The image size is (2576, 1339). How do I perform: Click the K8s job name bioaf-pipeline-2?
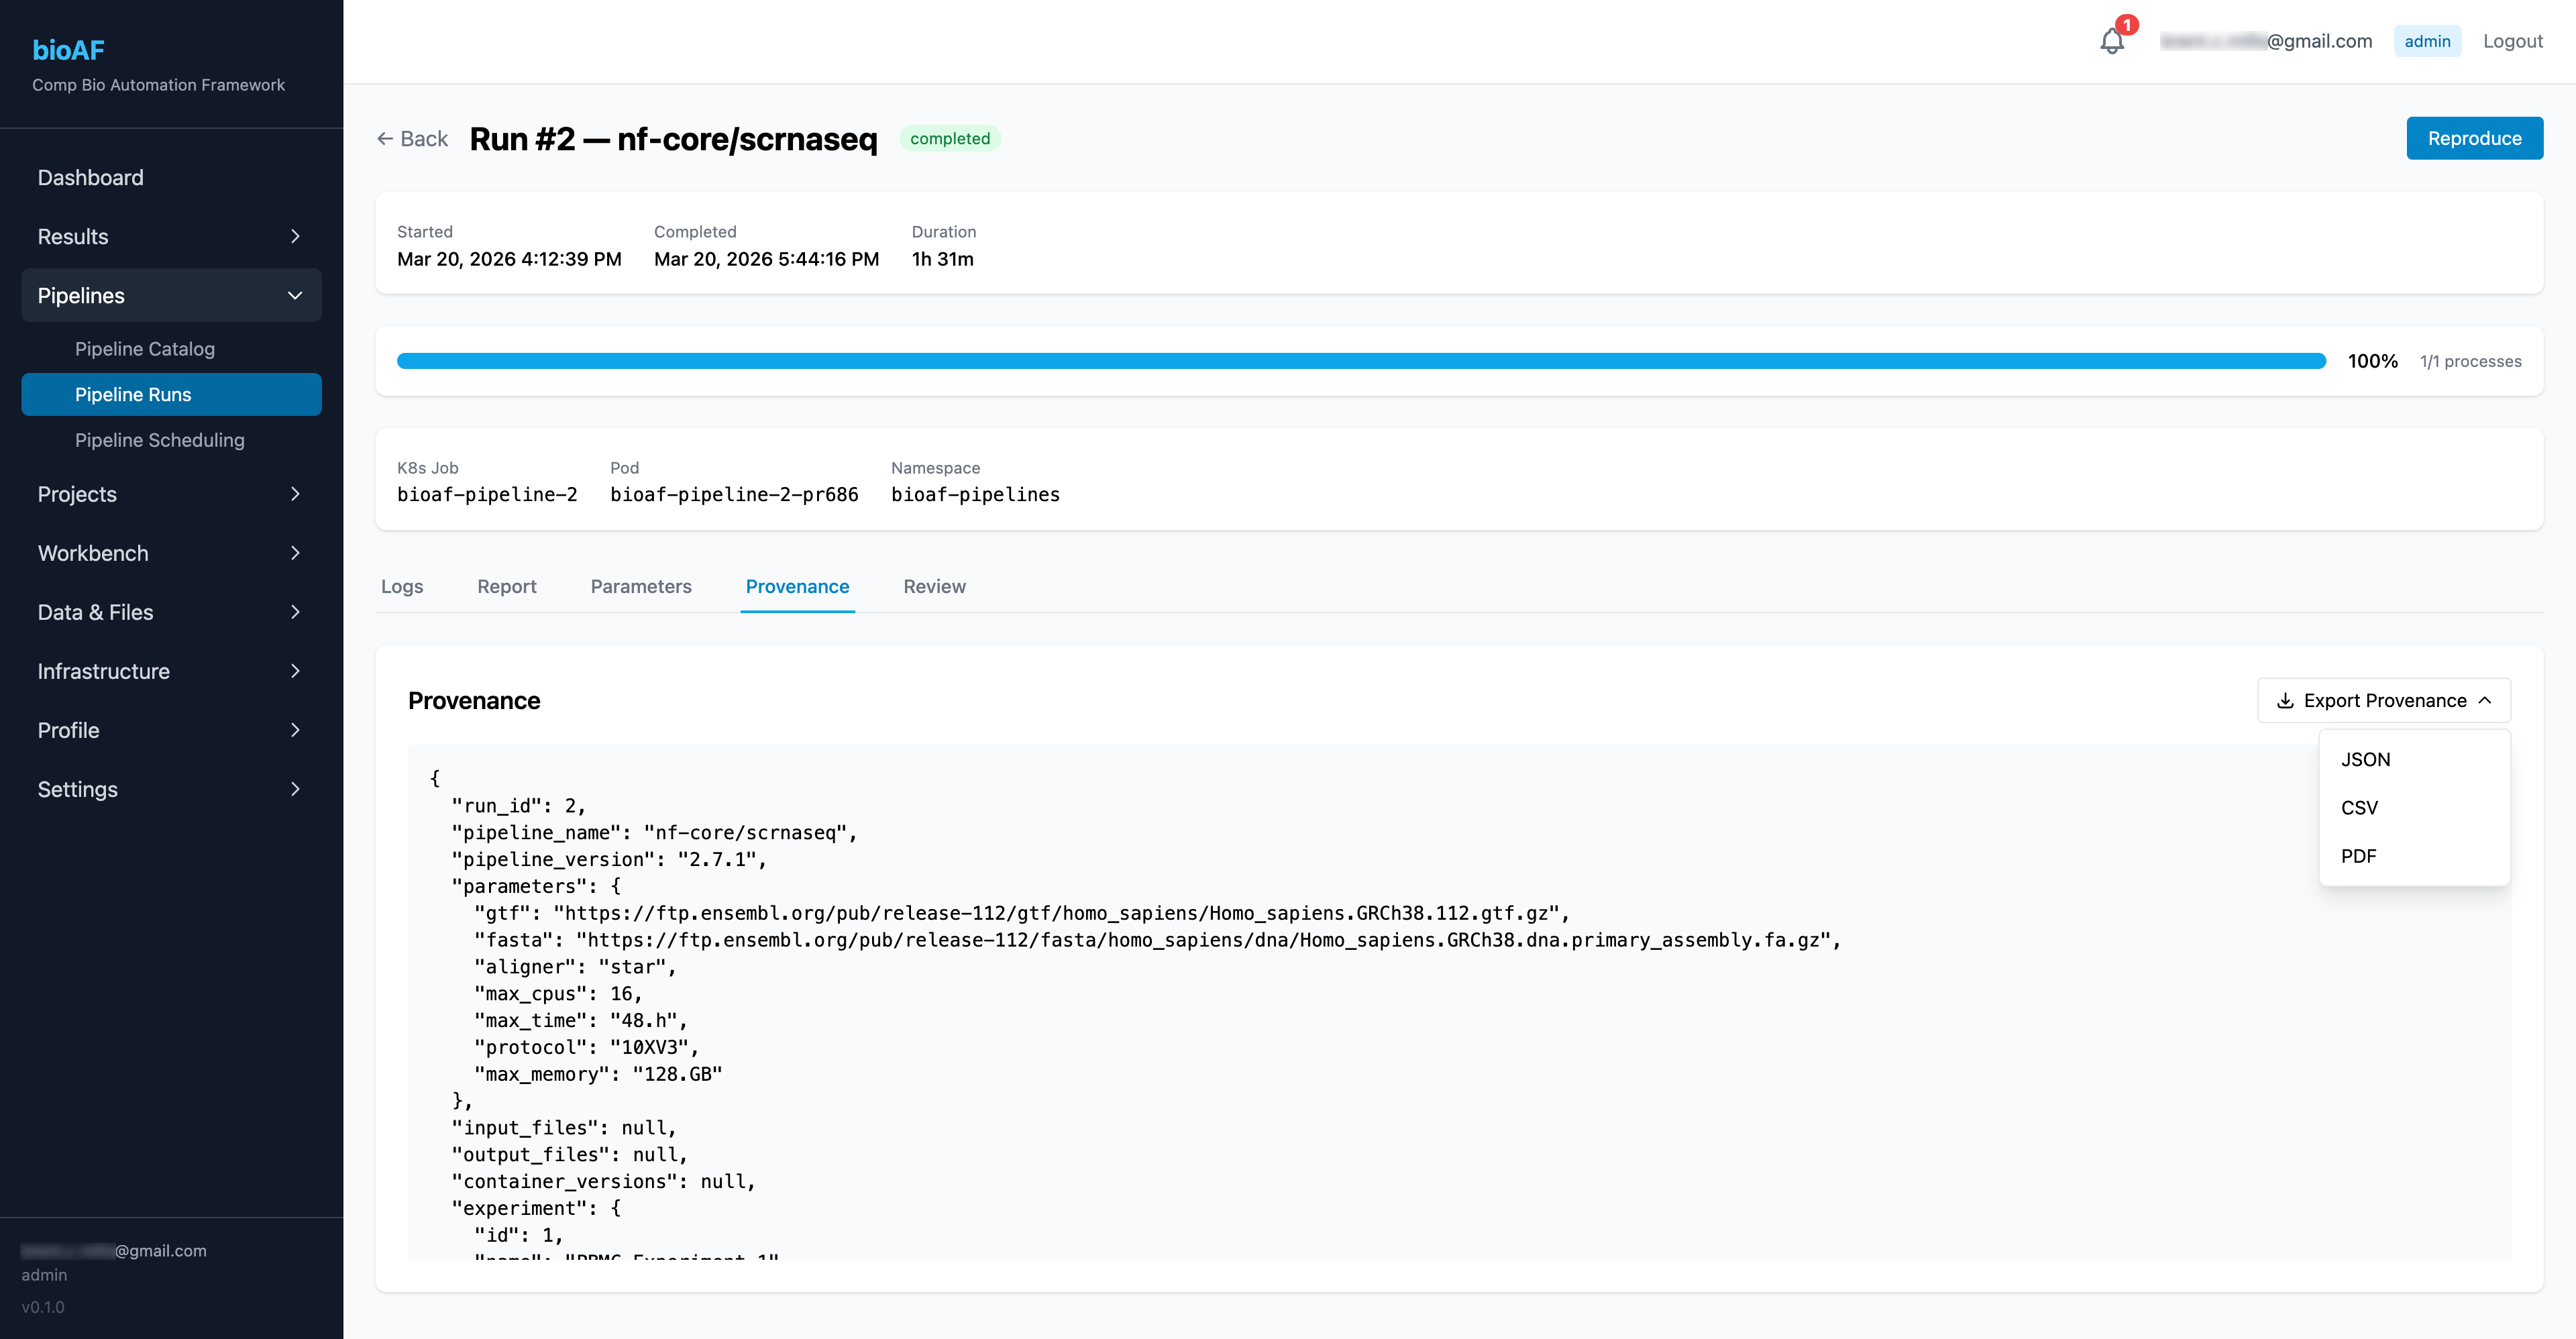487,494
